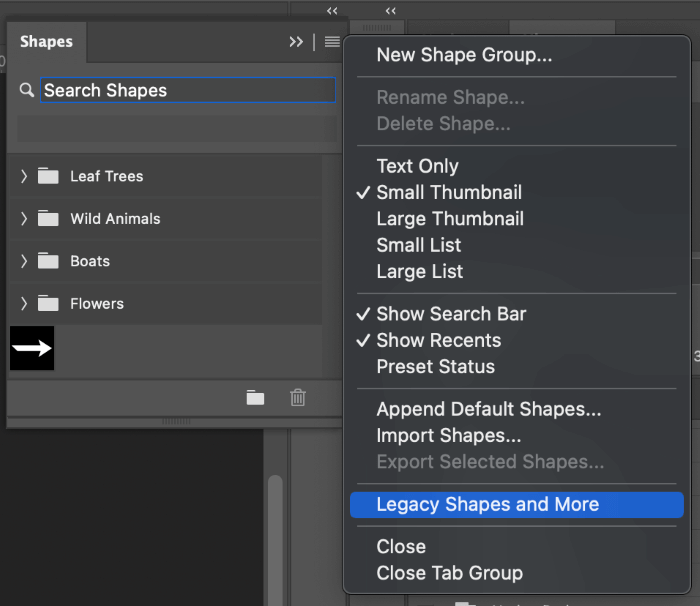Viewport: 700px width, 606px height.
Task: Click the search magnifier icon
Action: (27, 91)
